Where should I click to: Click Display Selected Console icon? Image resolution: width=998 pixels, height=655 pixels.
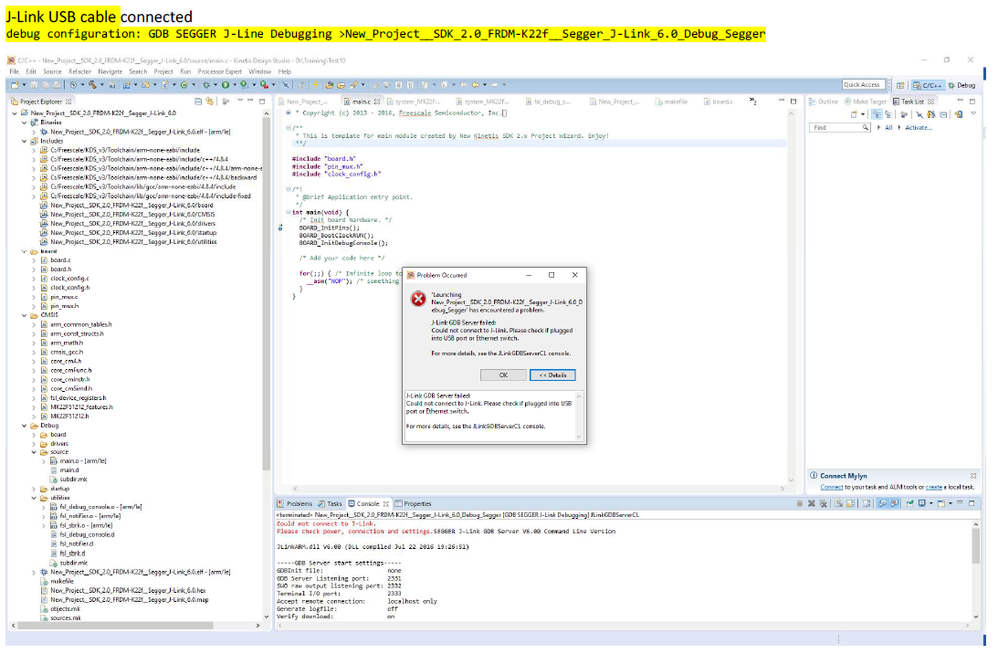(x=922, y=504)
